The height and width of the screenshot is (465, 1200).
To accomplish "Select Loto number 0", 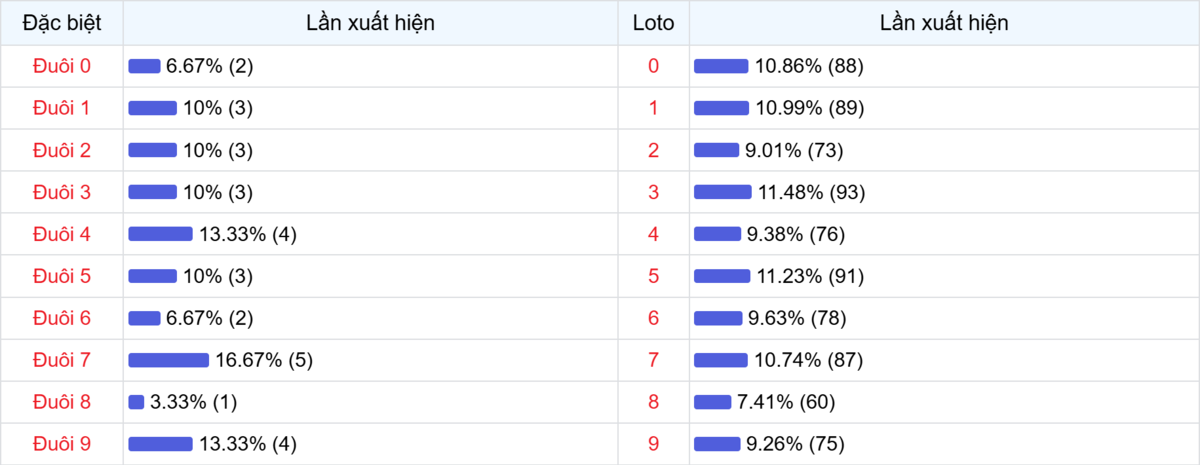I will [x=654, y=66].
